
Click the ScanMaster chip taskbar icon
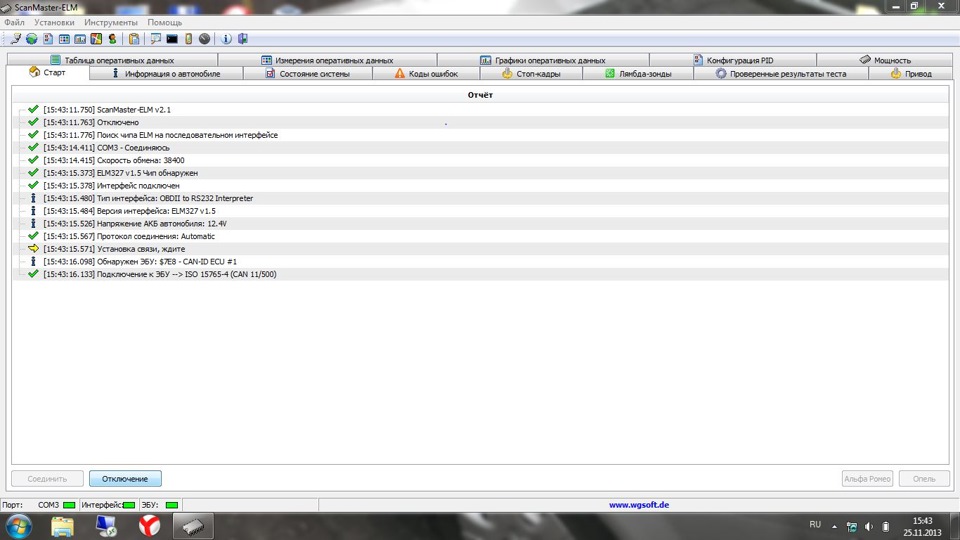(x=193, y=526)
